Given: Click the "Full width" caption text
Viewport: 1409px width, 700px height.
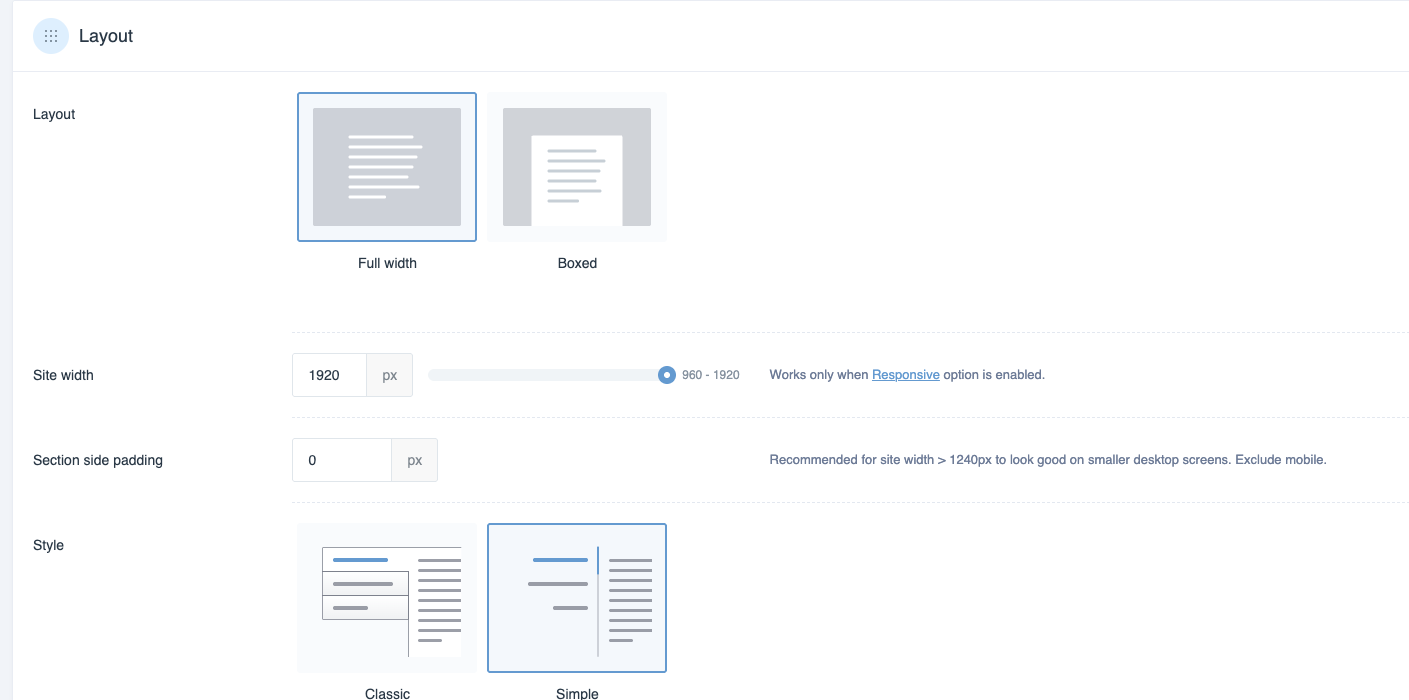Looking at the screenshot, I should click(x=387, y=263).
